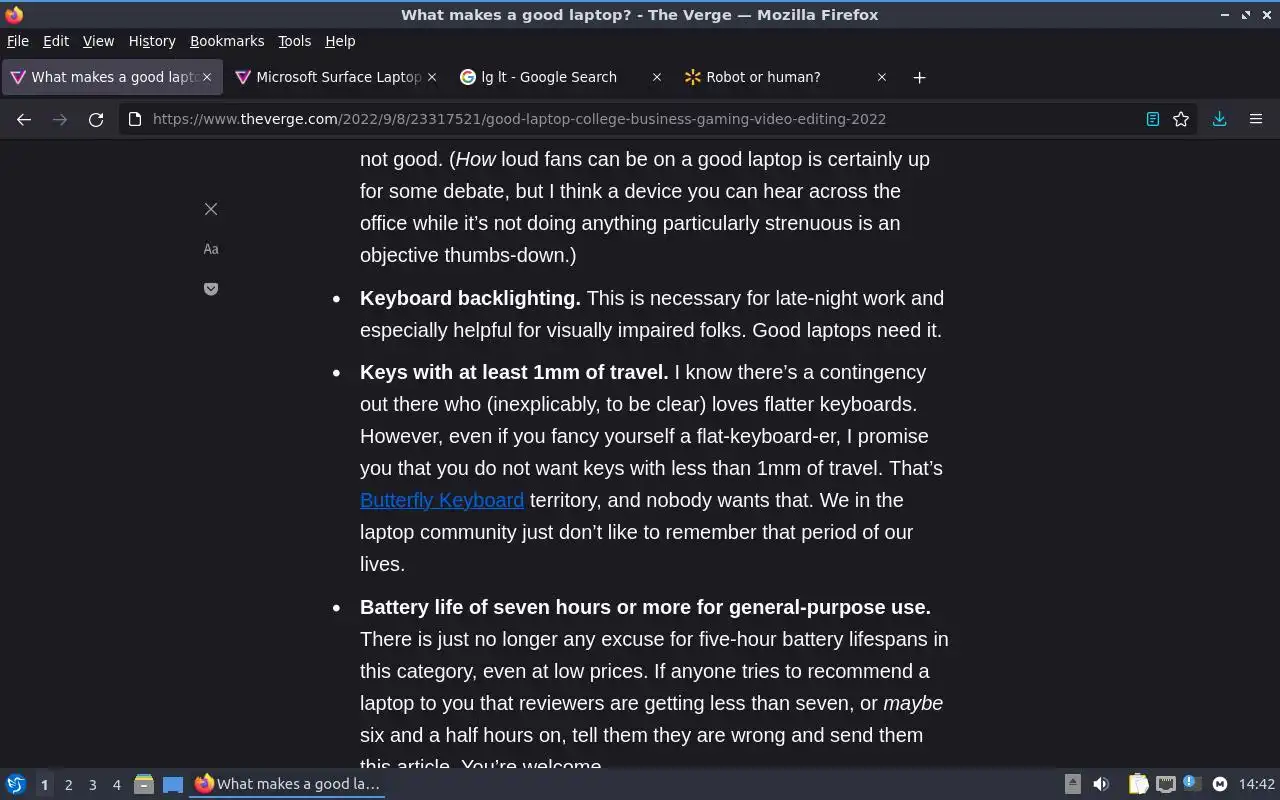Open the Firefox hamburger application menu
The height and width of the screenshot is (800, 1280).
(1256, 119)
